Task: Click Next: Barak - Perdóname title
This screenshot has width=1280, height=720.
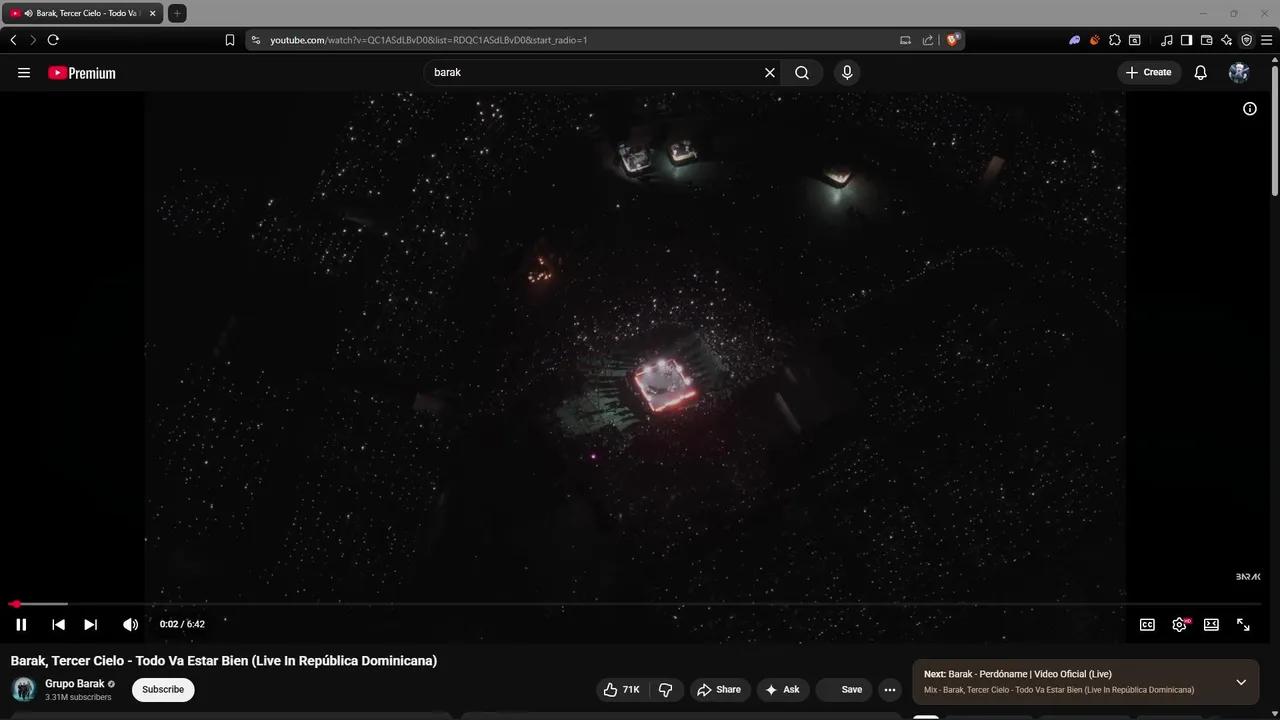Action: 1018,674
